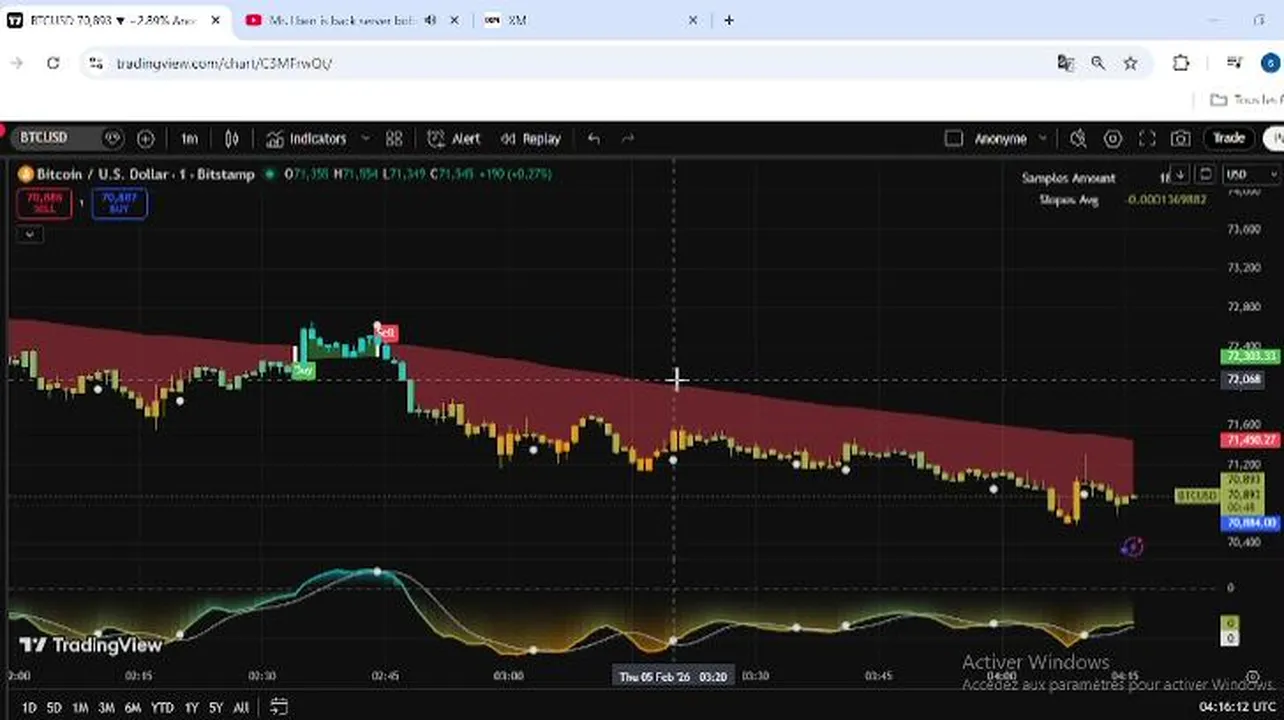Redo last chart action
Viewport: 1284px width, 720px height.
tap(628, 138)
